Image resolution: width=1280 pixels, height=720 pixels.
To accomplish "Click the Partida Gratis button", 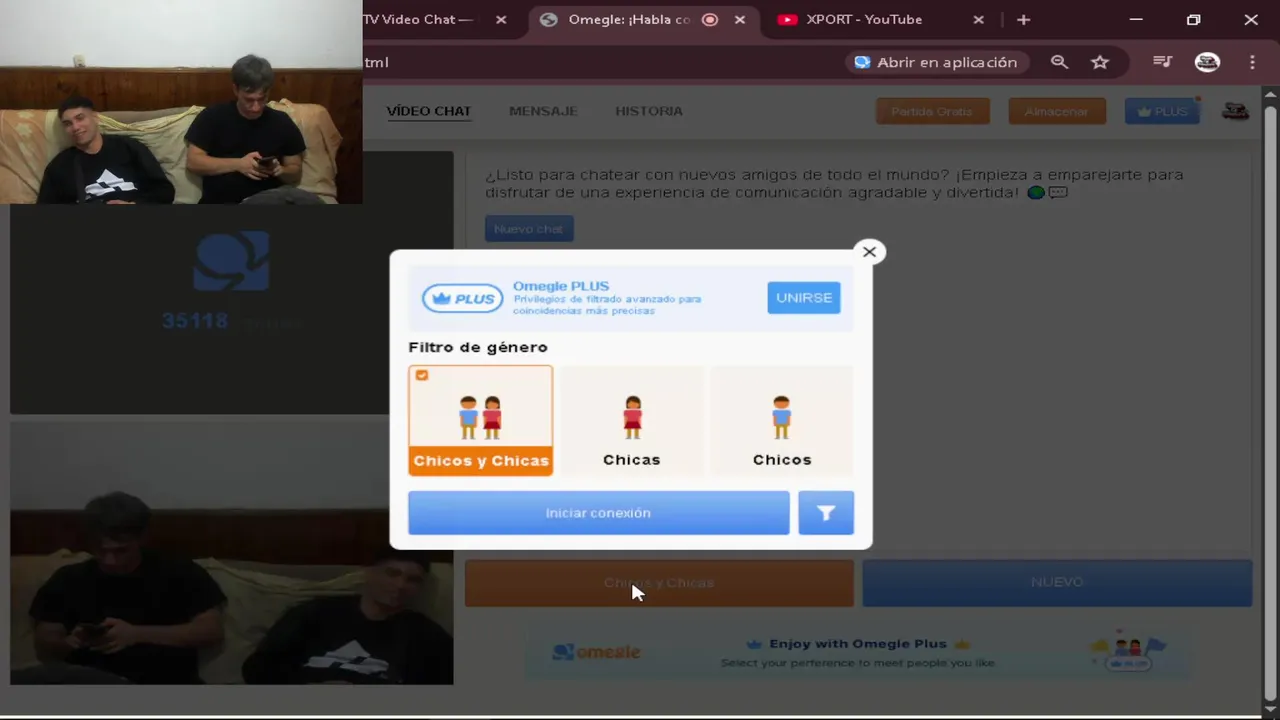I will tap(932, 111).
